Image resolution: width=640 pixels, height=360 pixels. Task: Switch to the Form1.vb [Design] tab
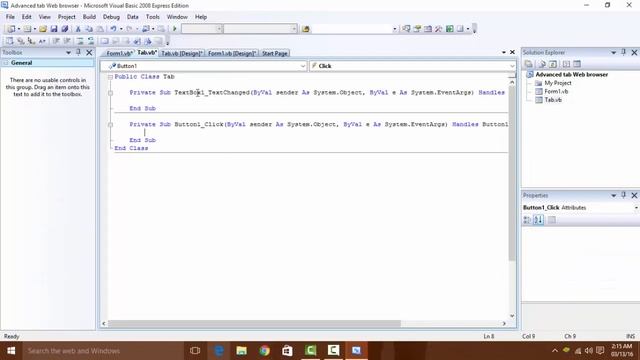pyautogui.click(x=231, y=53)
